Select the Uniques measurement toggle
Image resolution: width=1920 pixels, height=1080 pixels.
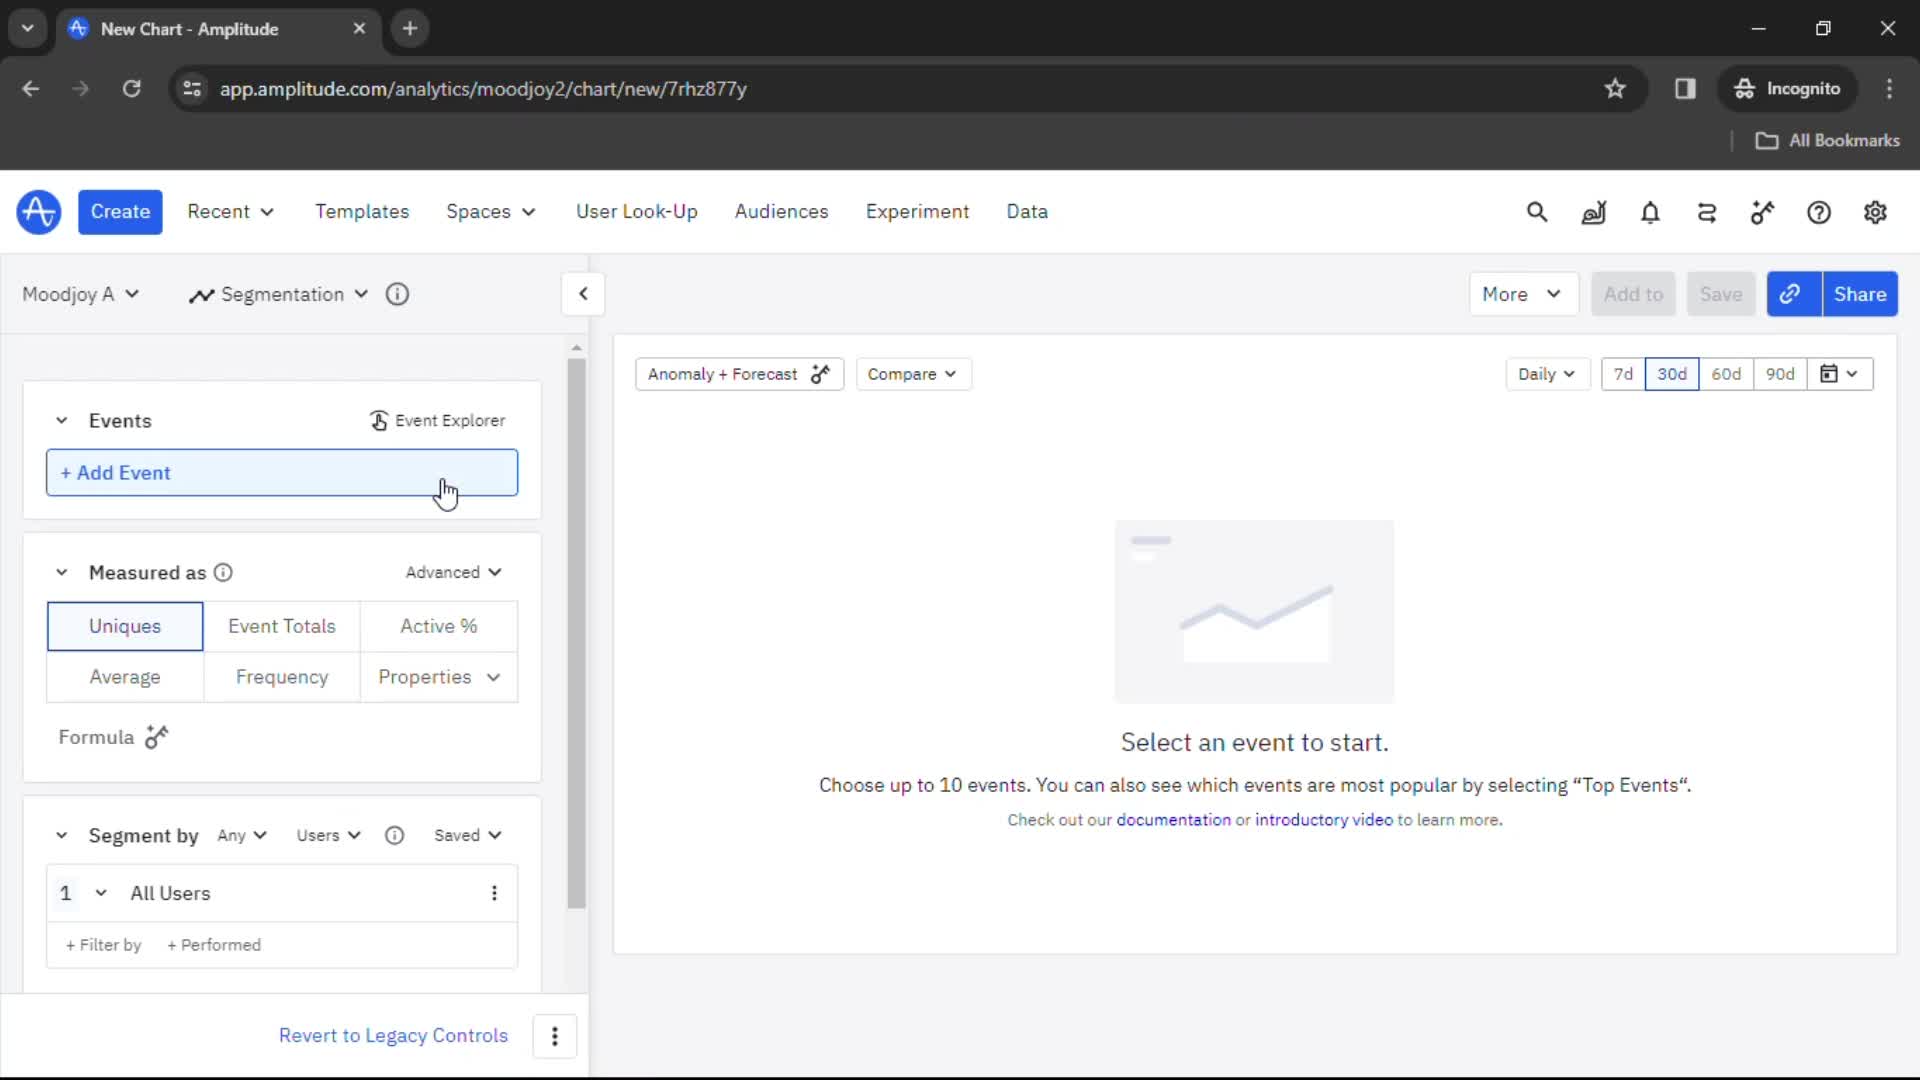[x=124, y=626]
